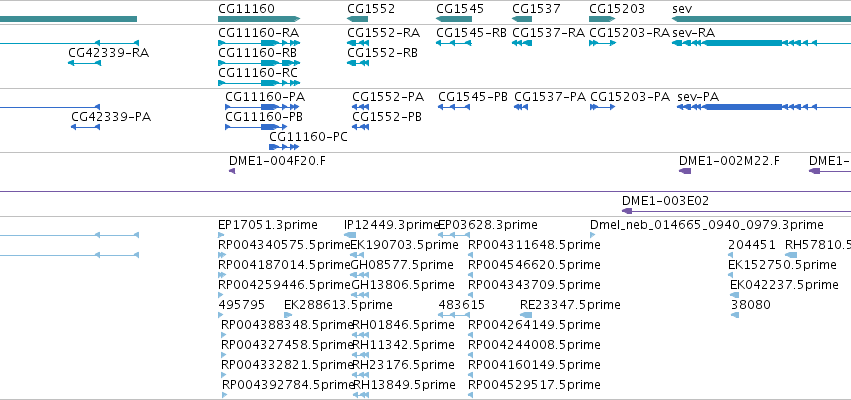Viewport: 851px width, 400px height.
Task: Click EST EP03628.3prime
Action: (454, 235)
